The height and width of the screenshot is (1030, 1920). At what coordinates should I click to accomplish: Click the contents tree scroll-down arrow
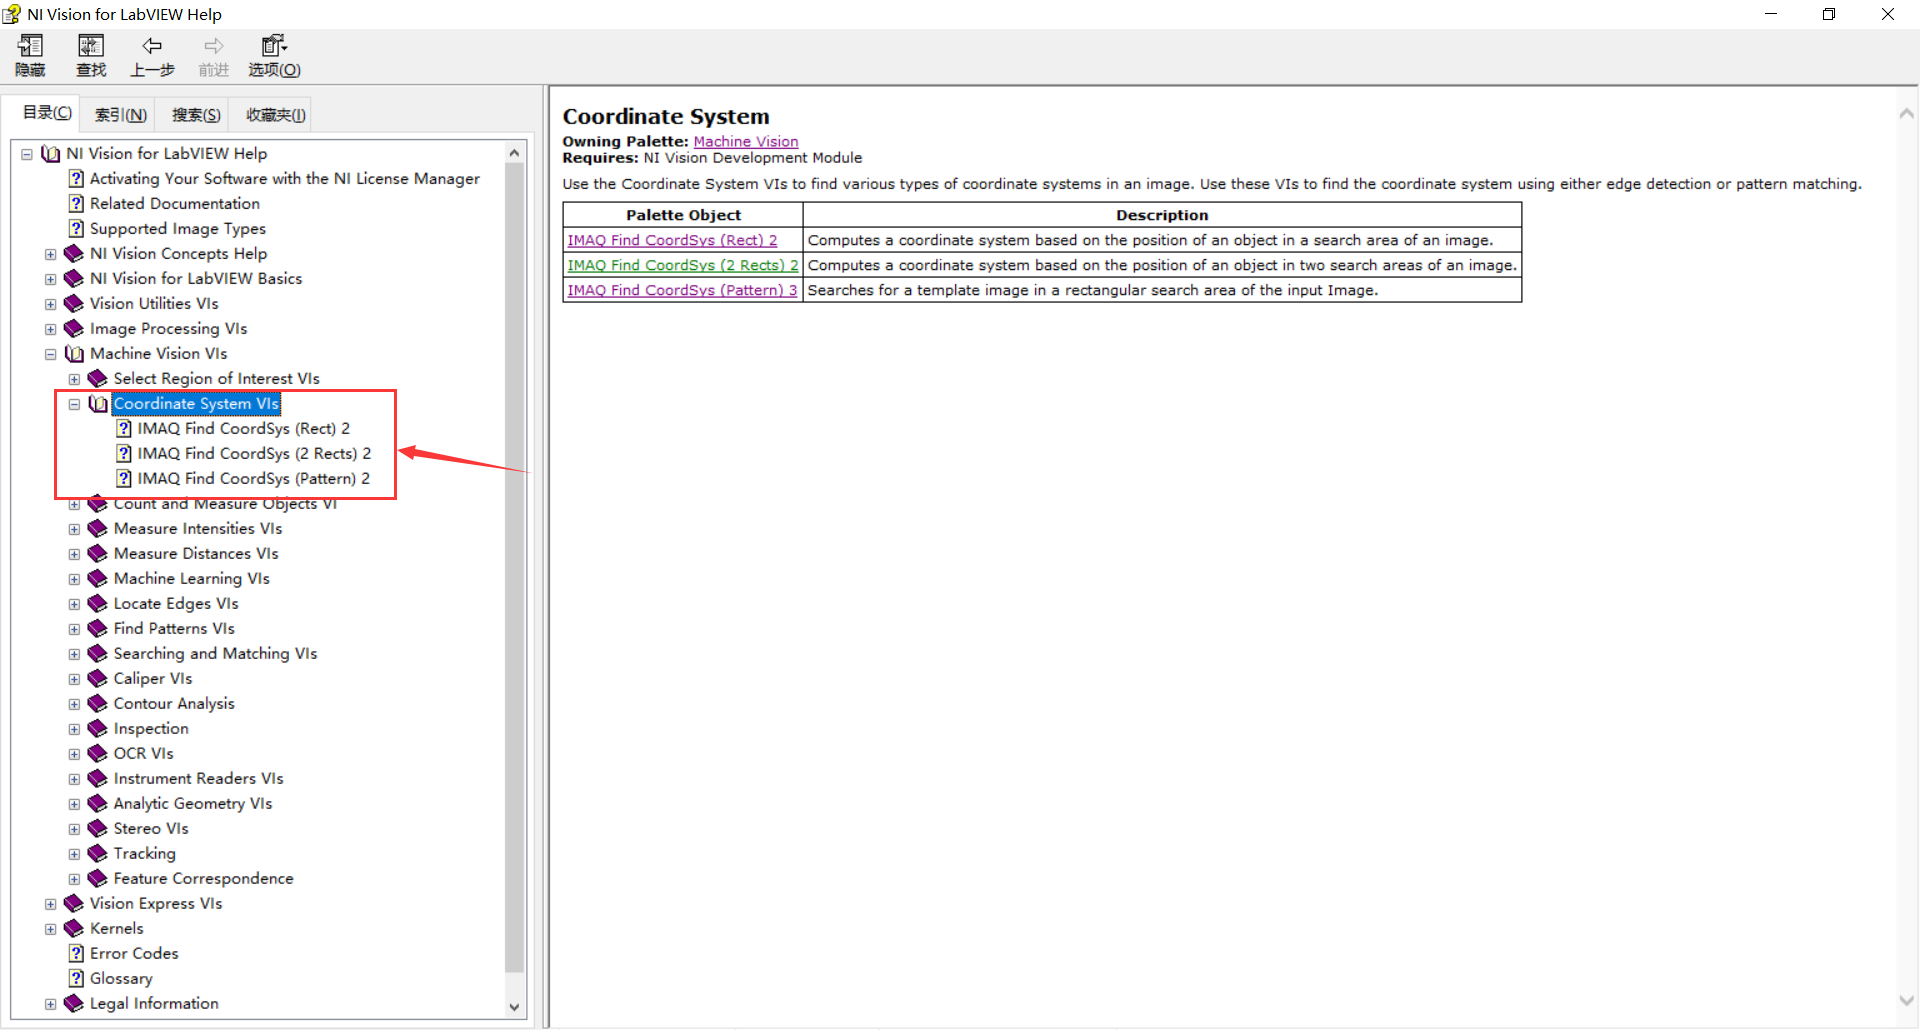tap(514, 1007)
